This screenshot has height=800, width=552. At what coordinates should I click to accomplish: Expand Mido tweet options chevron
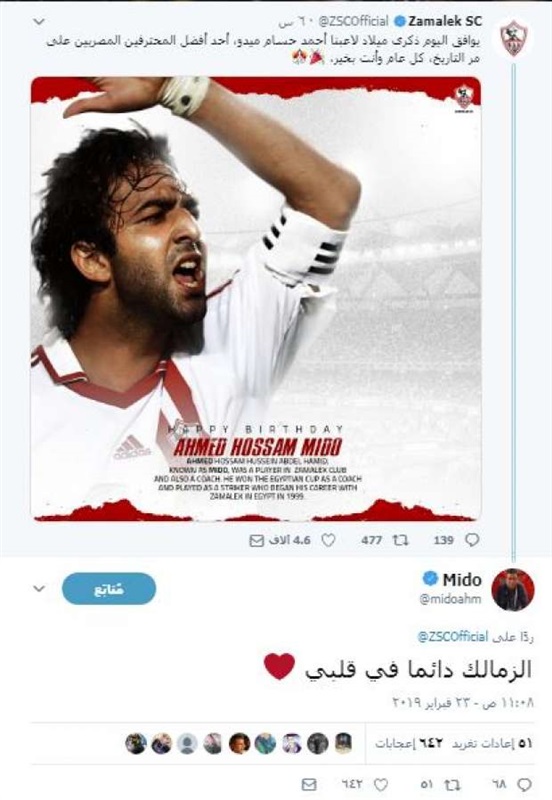click(39, 589)
